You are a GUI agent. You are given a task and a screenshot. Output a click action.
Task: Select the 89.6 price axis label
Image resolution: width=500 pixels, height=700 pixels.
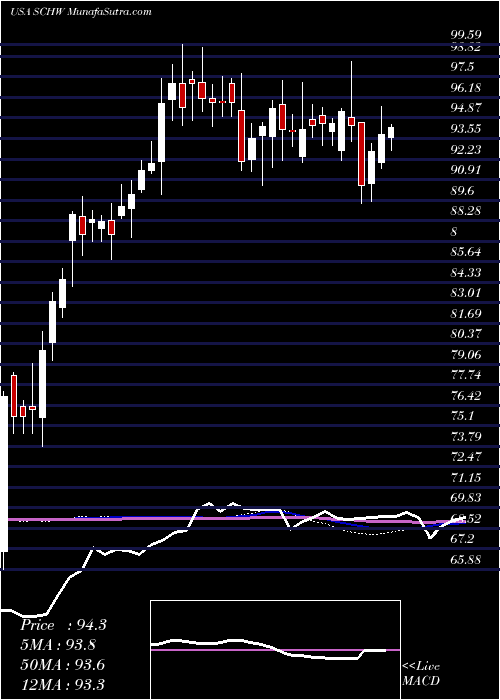pos(462,191)
